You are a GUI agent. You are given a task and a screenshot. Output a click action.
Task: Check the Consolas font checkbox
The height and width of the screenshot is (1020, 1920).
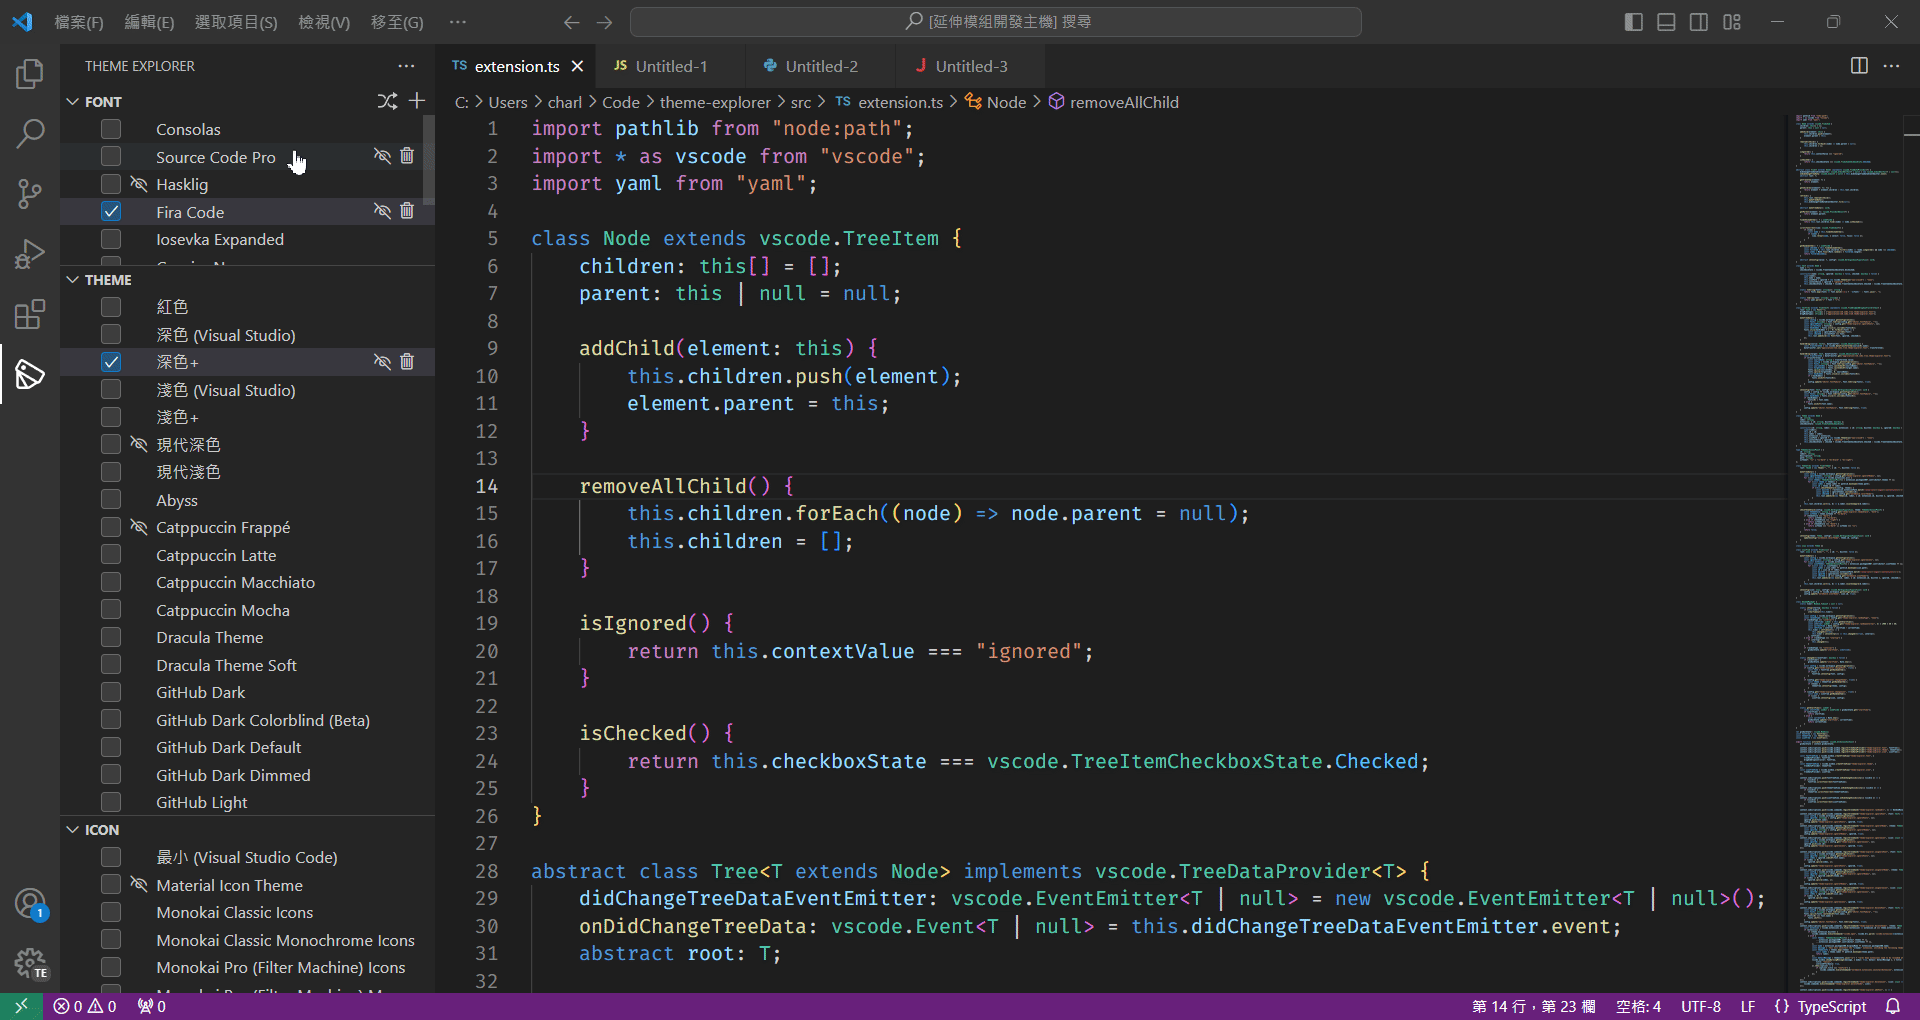point(111,129)
